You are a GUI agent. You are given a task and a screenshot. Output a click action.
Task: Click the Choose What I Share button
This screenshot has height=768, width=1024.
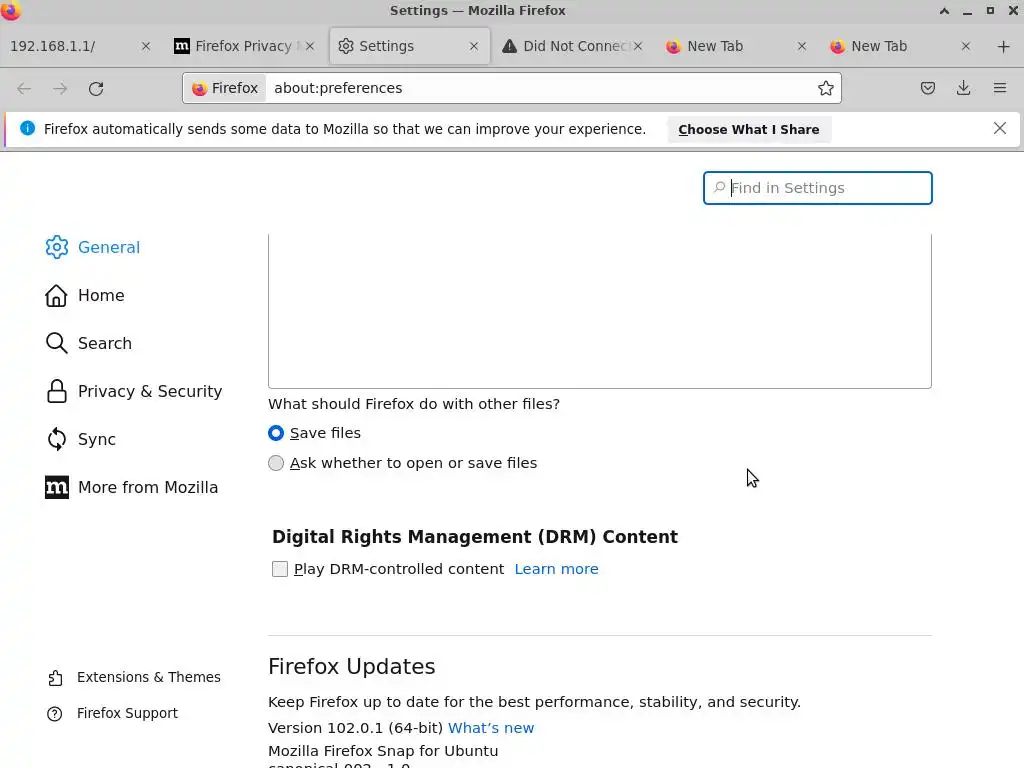pyautogui.click(x=748, y=129)
